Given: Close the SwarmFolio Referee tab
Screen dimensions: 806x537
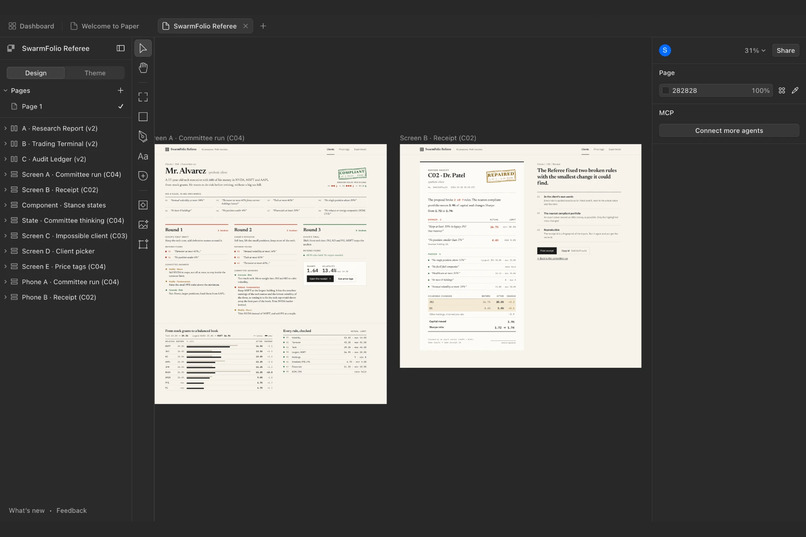Looking at the screenshot, I should click(246, 26).
